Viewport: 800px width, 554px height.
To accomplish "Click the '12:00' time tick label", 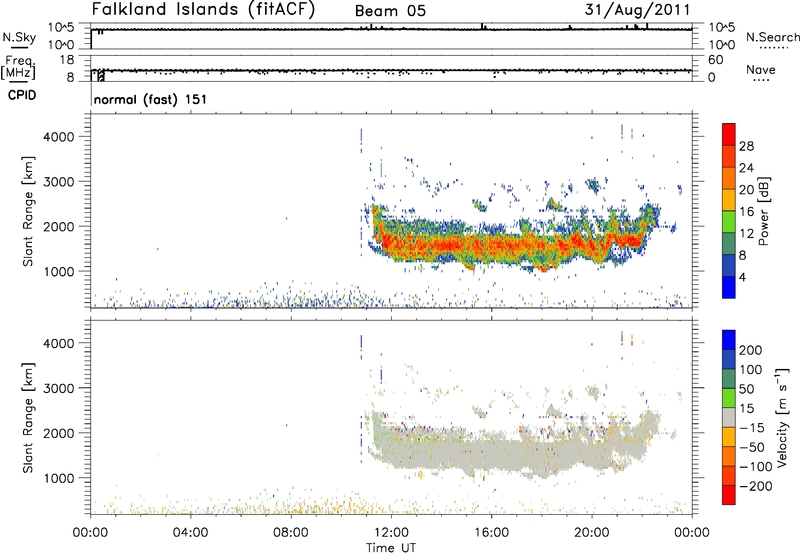I will [391, 533].
